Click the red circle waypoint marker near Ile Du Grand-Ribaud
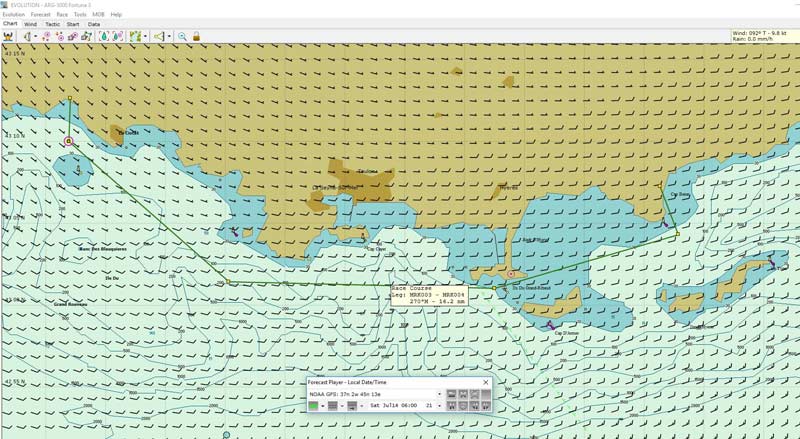 pyautogui.click(x=511, y=273)
